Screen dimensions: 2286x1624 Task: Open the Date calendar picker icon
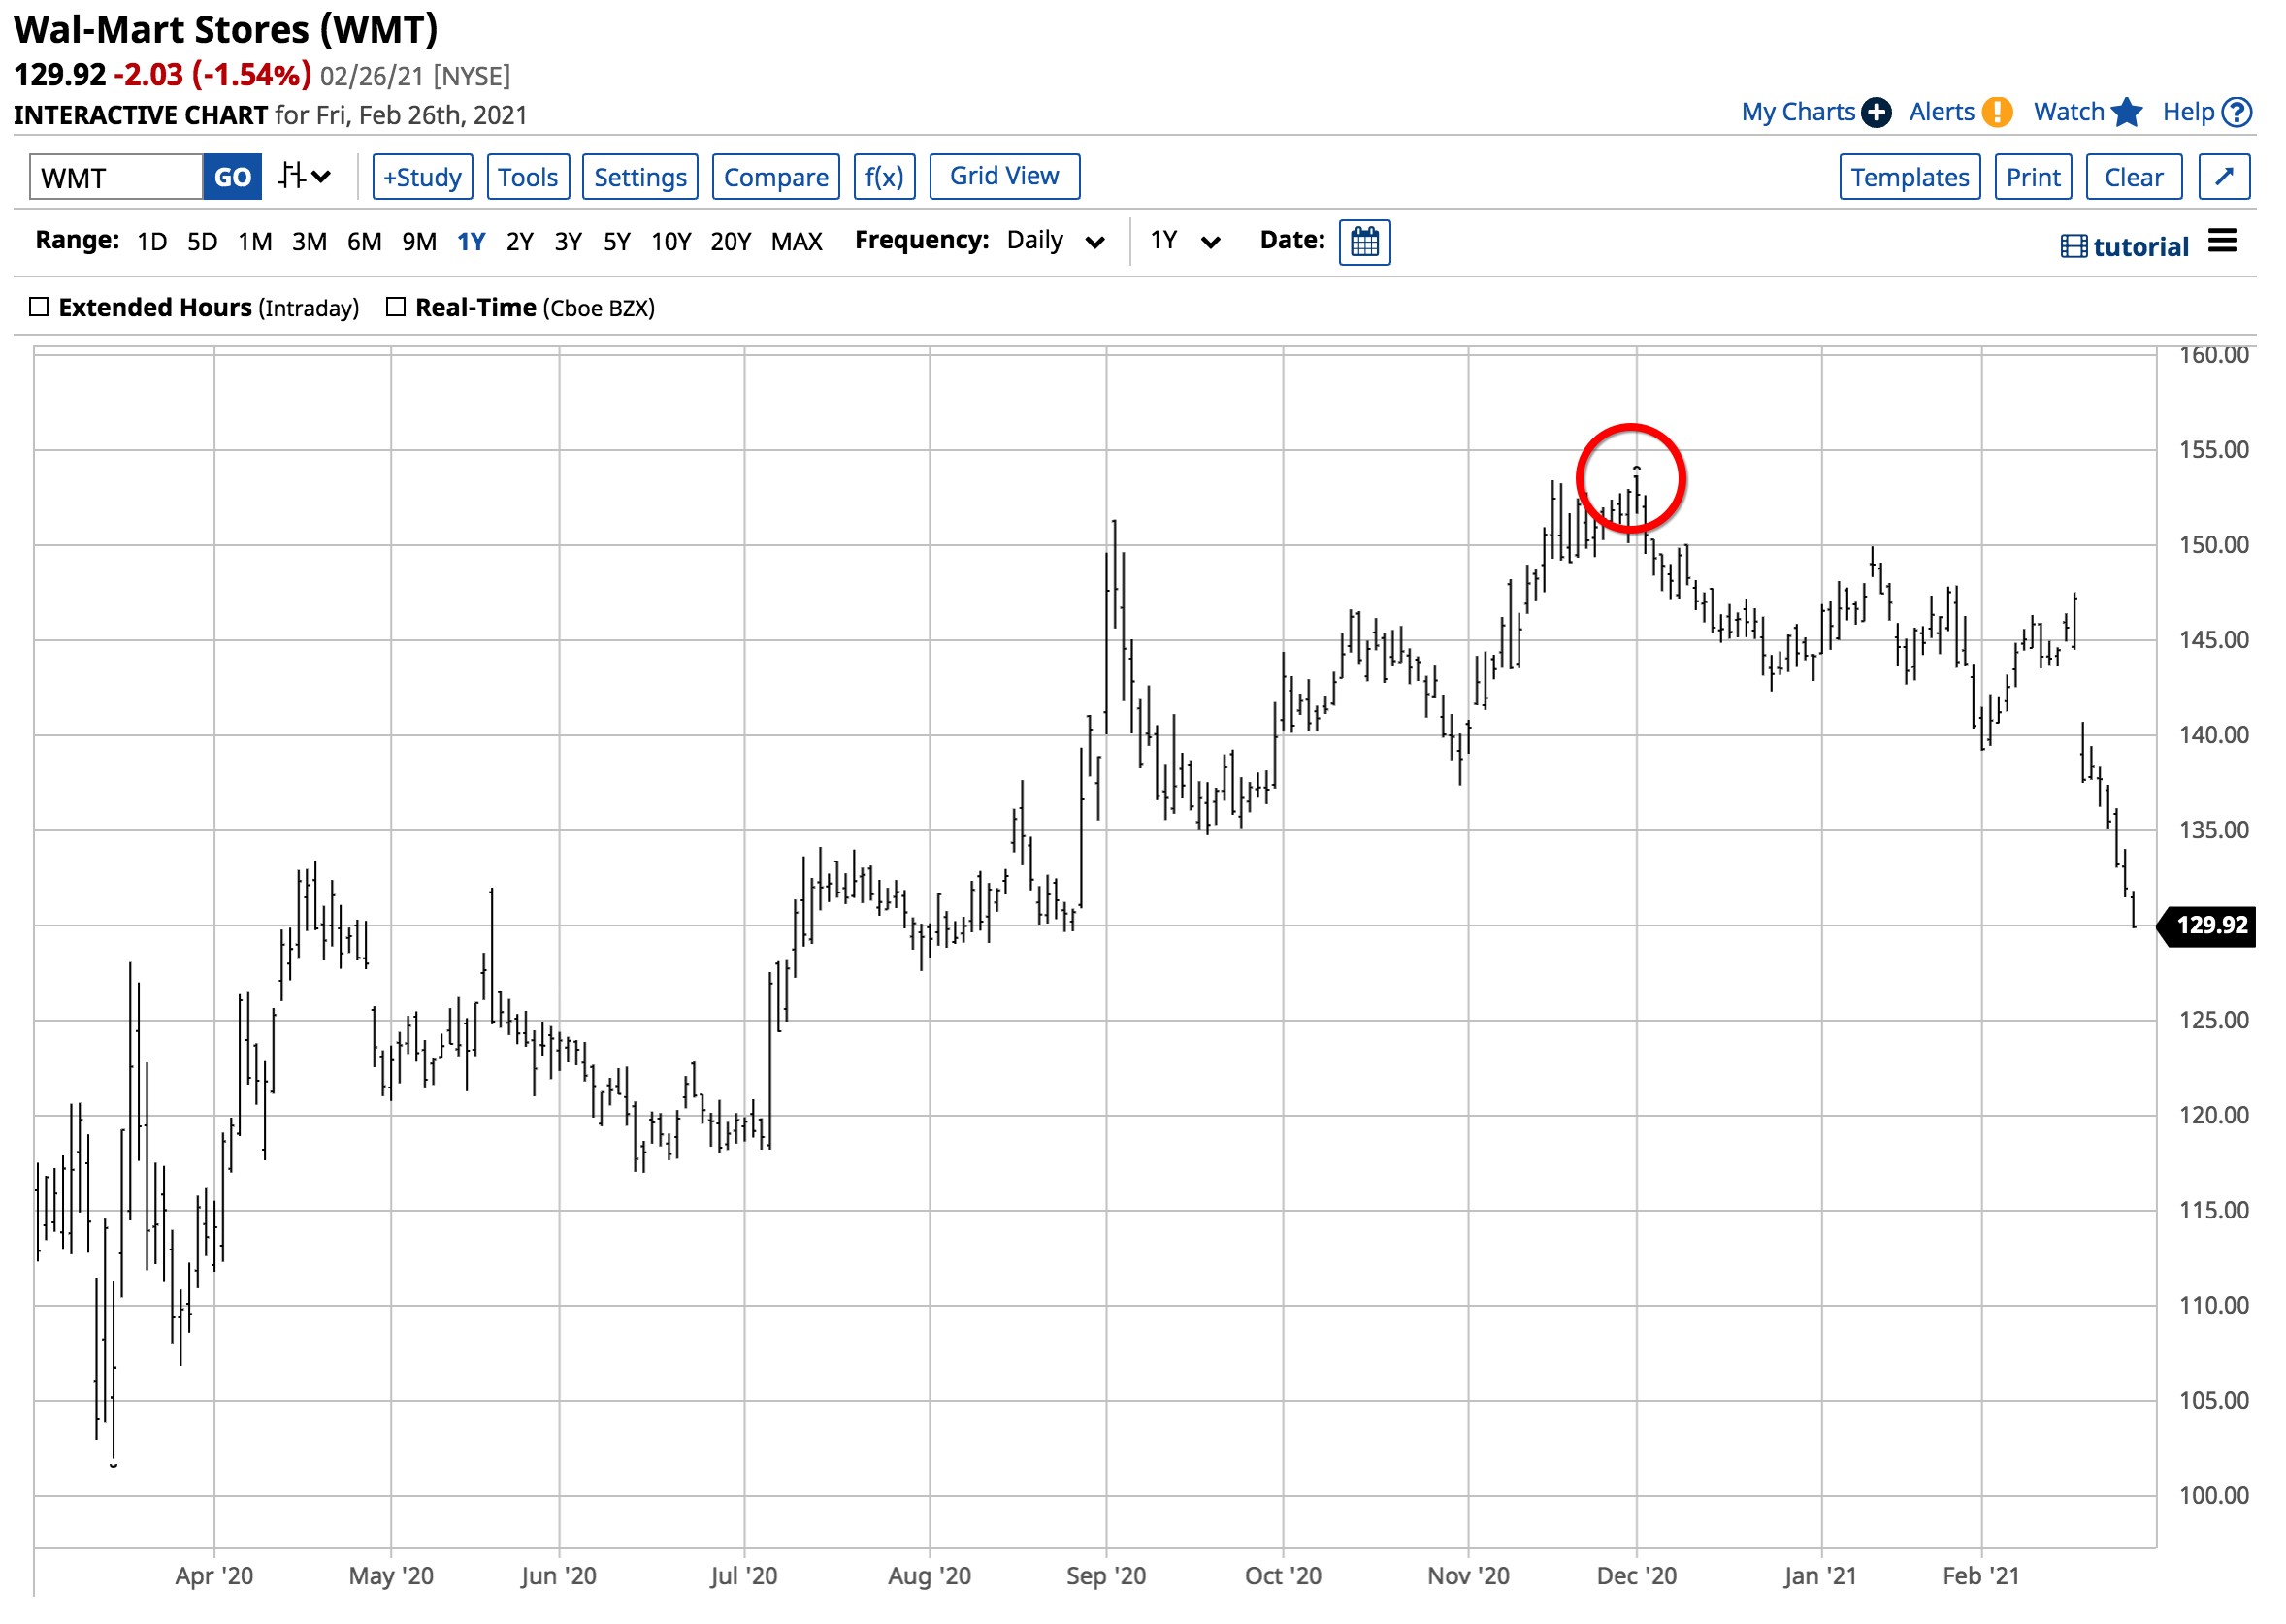(x=1364, y=242)
